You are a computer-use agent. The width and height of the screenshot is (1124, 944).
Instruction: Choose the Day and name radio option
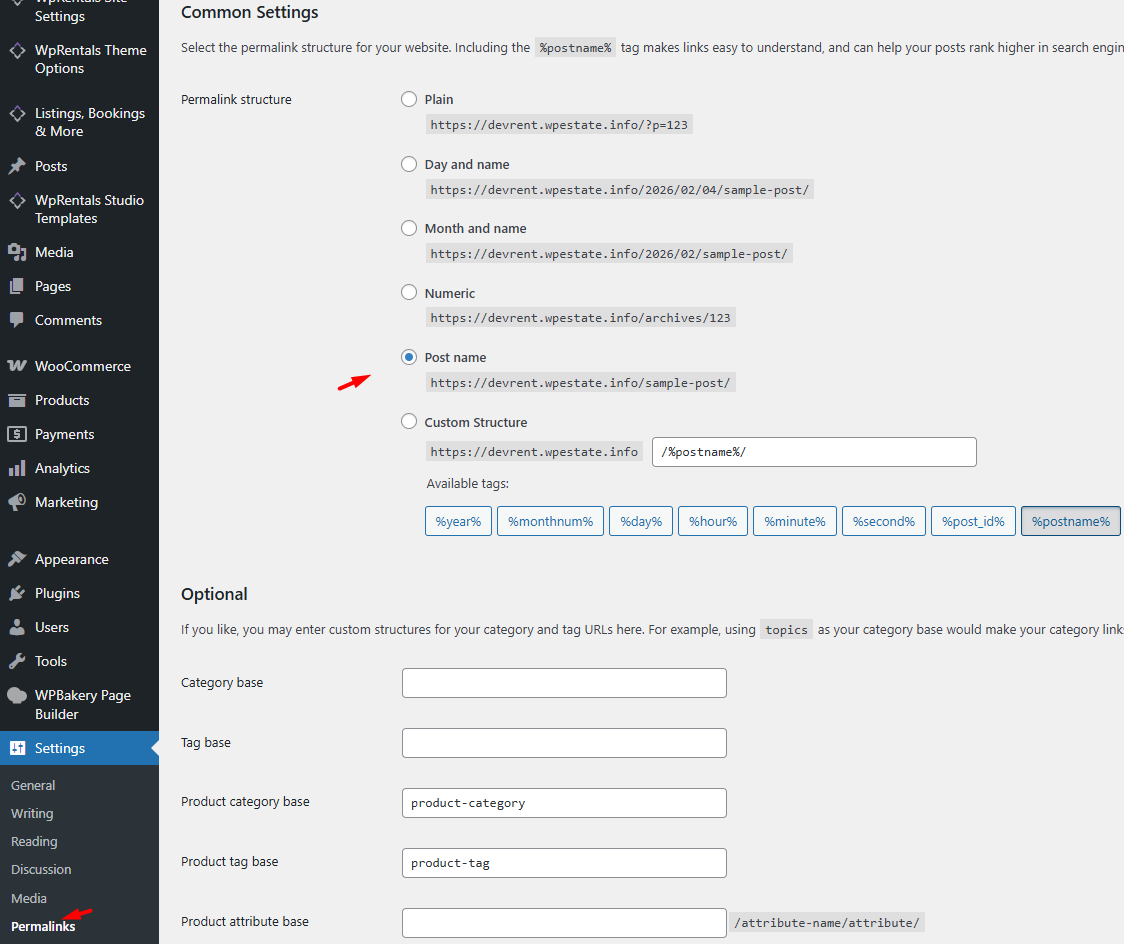409,164
